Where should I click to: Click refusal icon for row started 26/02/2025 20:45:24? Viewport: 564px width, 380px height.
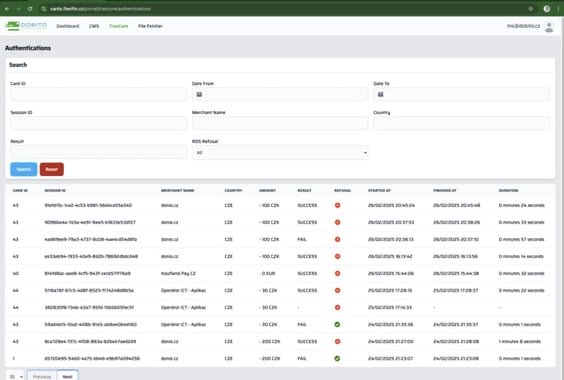[x=337, y=205]
